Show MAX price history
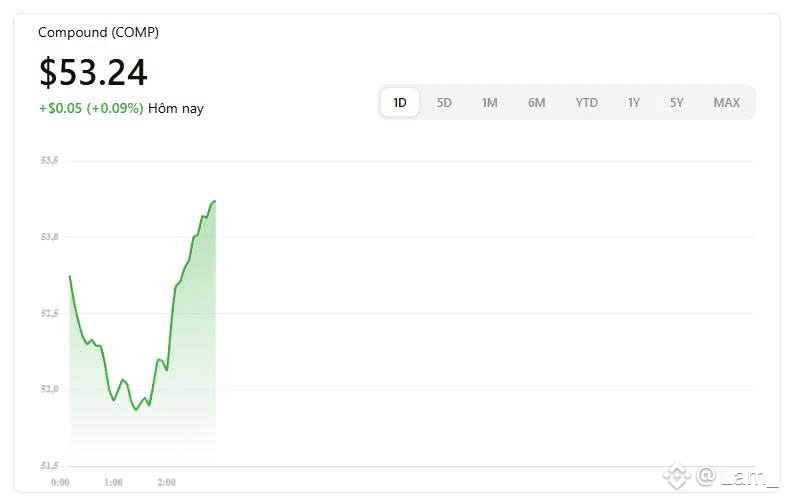This screenshot has width=786, height=501. tap(726, 102)
